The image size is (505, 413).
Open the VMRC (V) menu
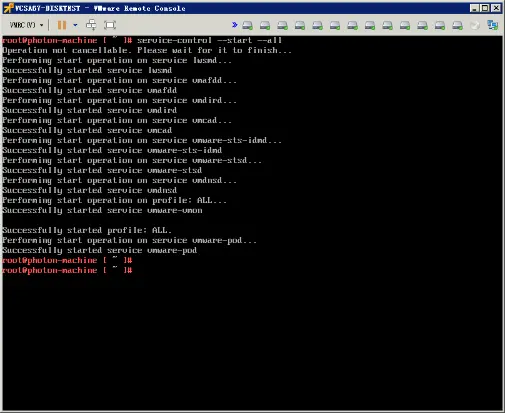click(26, 25)
